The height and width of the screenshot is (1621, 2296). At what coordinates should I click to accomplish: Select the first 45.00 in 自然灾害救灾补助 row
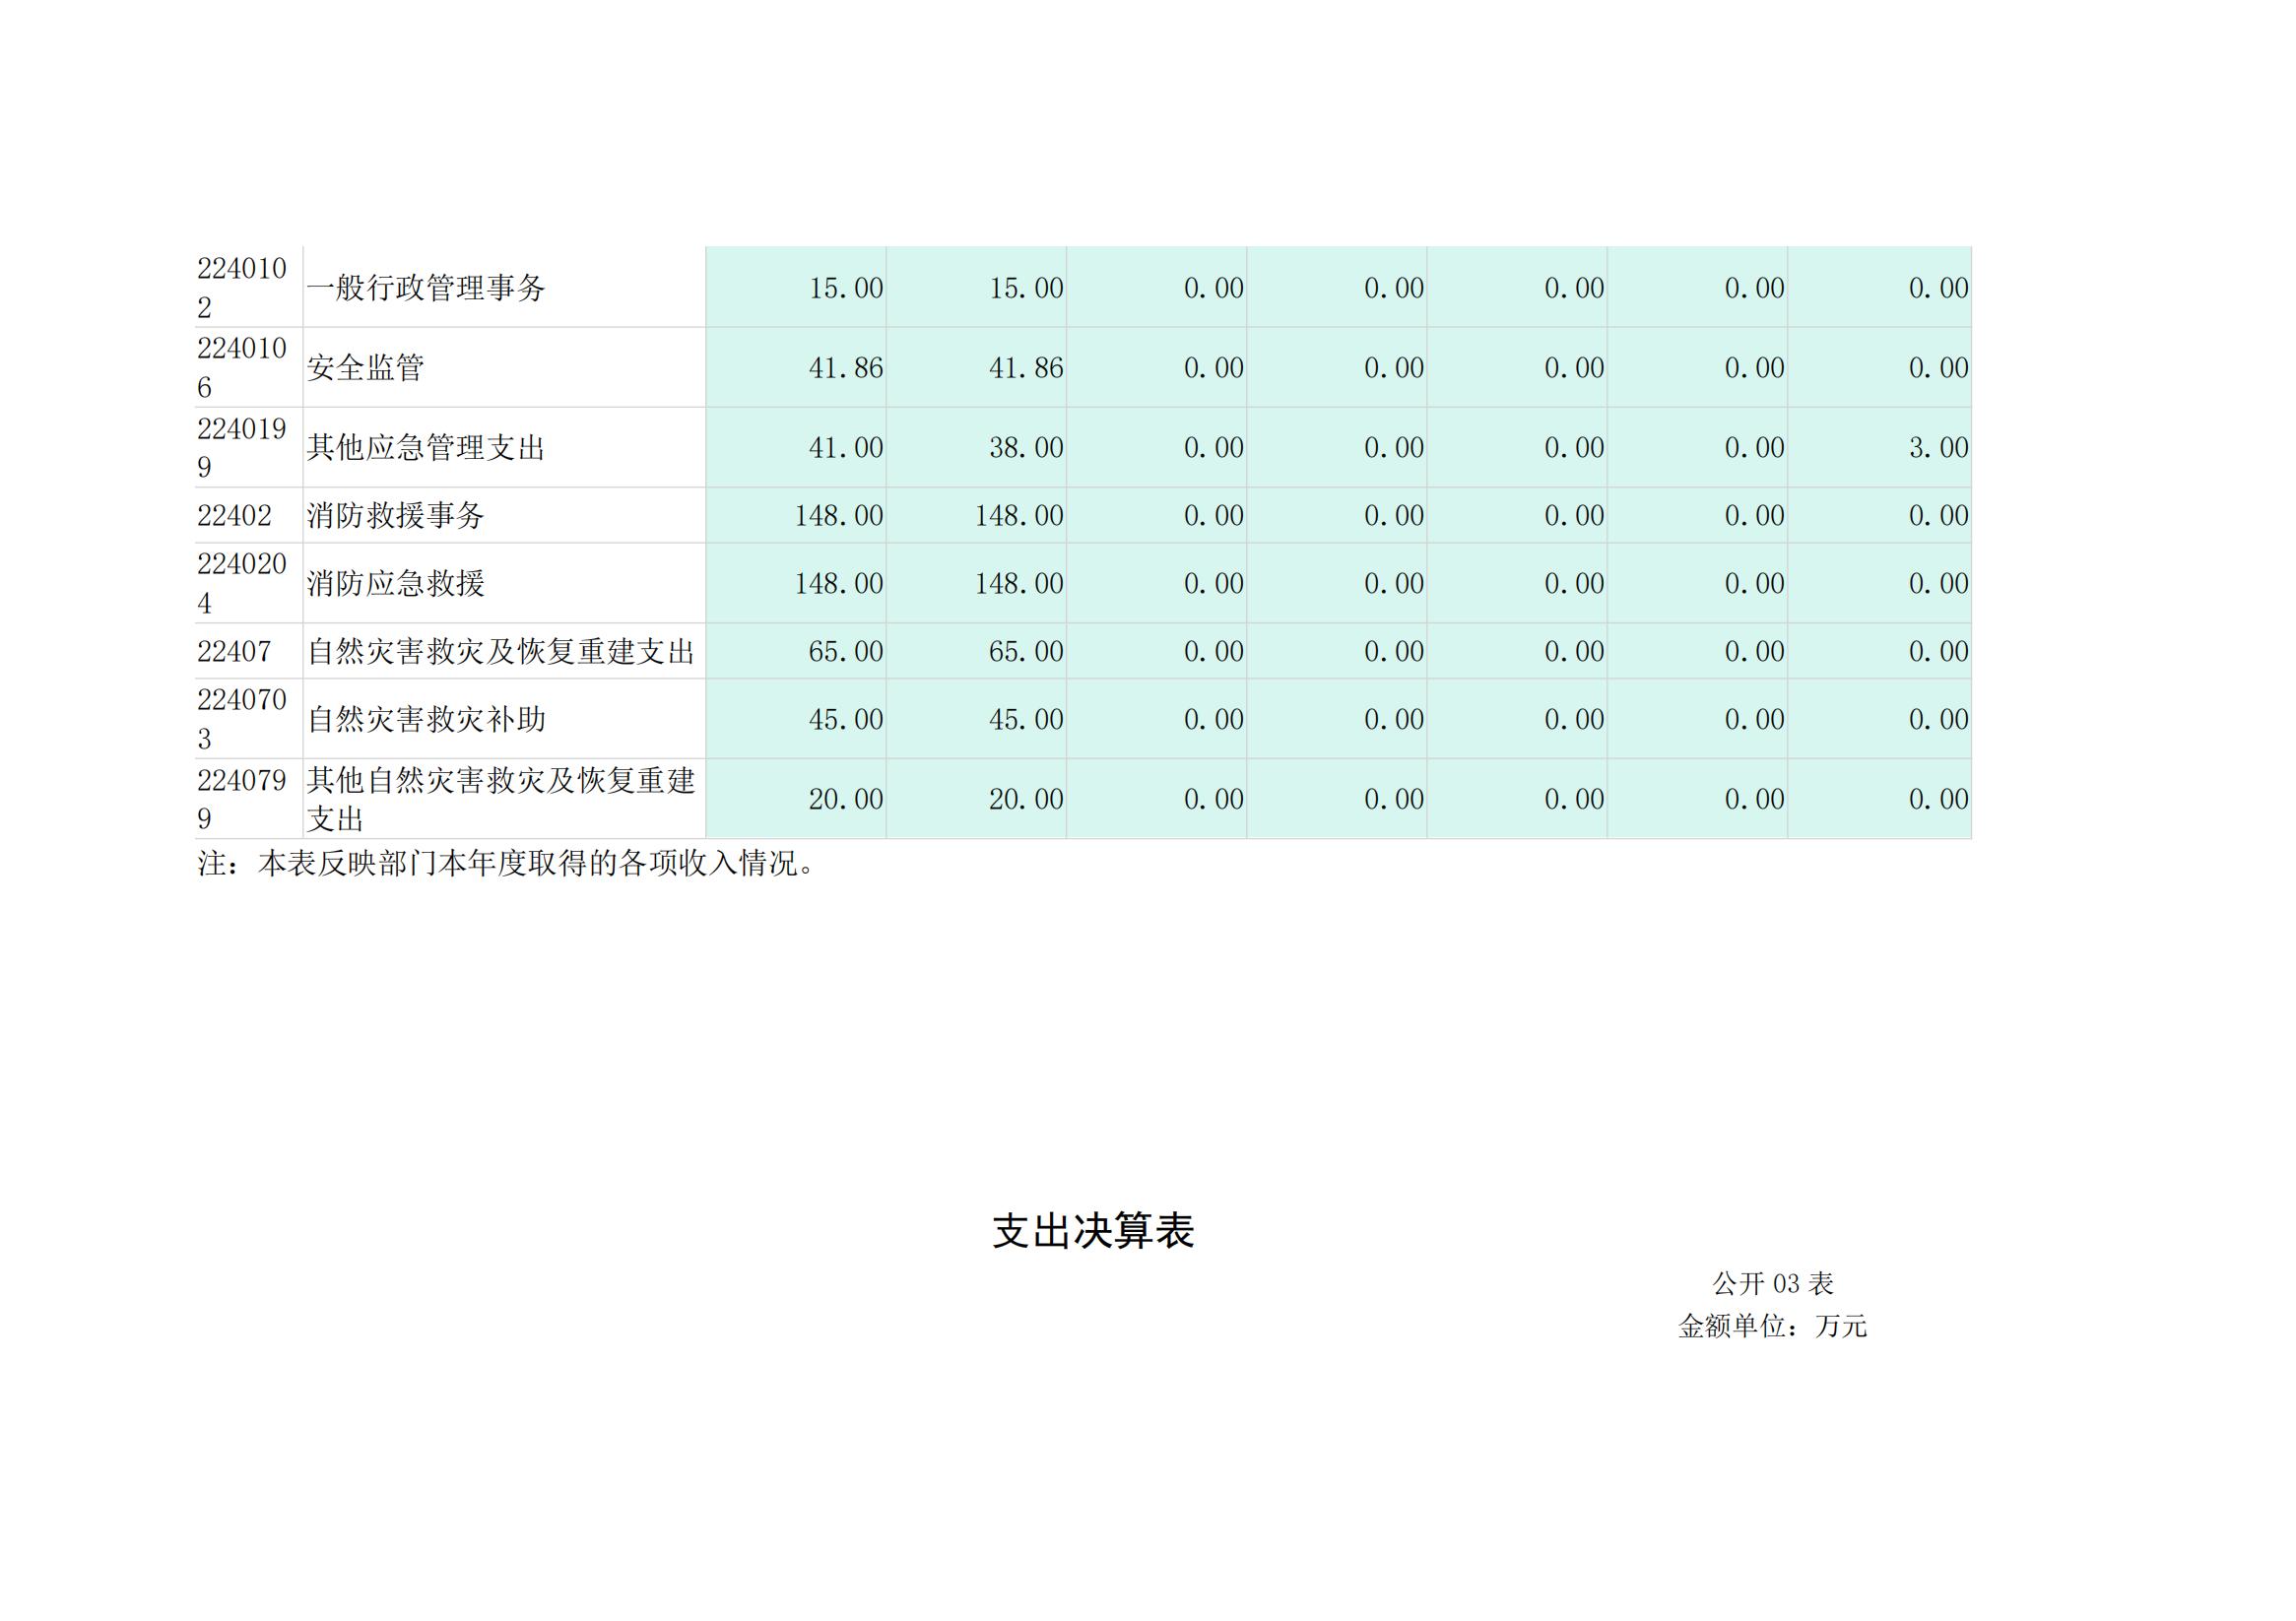coord(846,719)
